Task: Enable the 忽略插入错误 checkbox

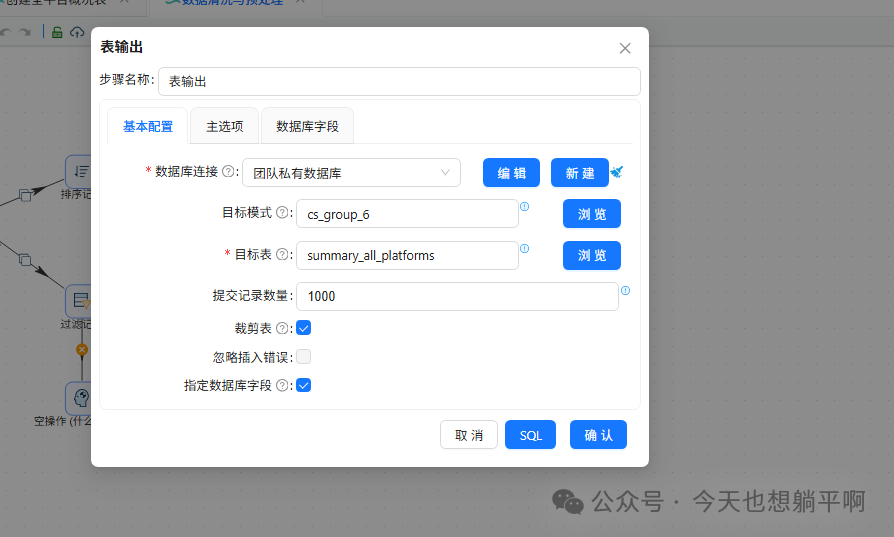Action: point(303,357)
